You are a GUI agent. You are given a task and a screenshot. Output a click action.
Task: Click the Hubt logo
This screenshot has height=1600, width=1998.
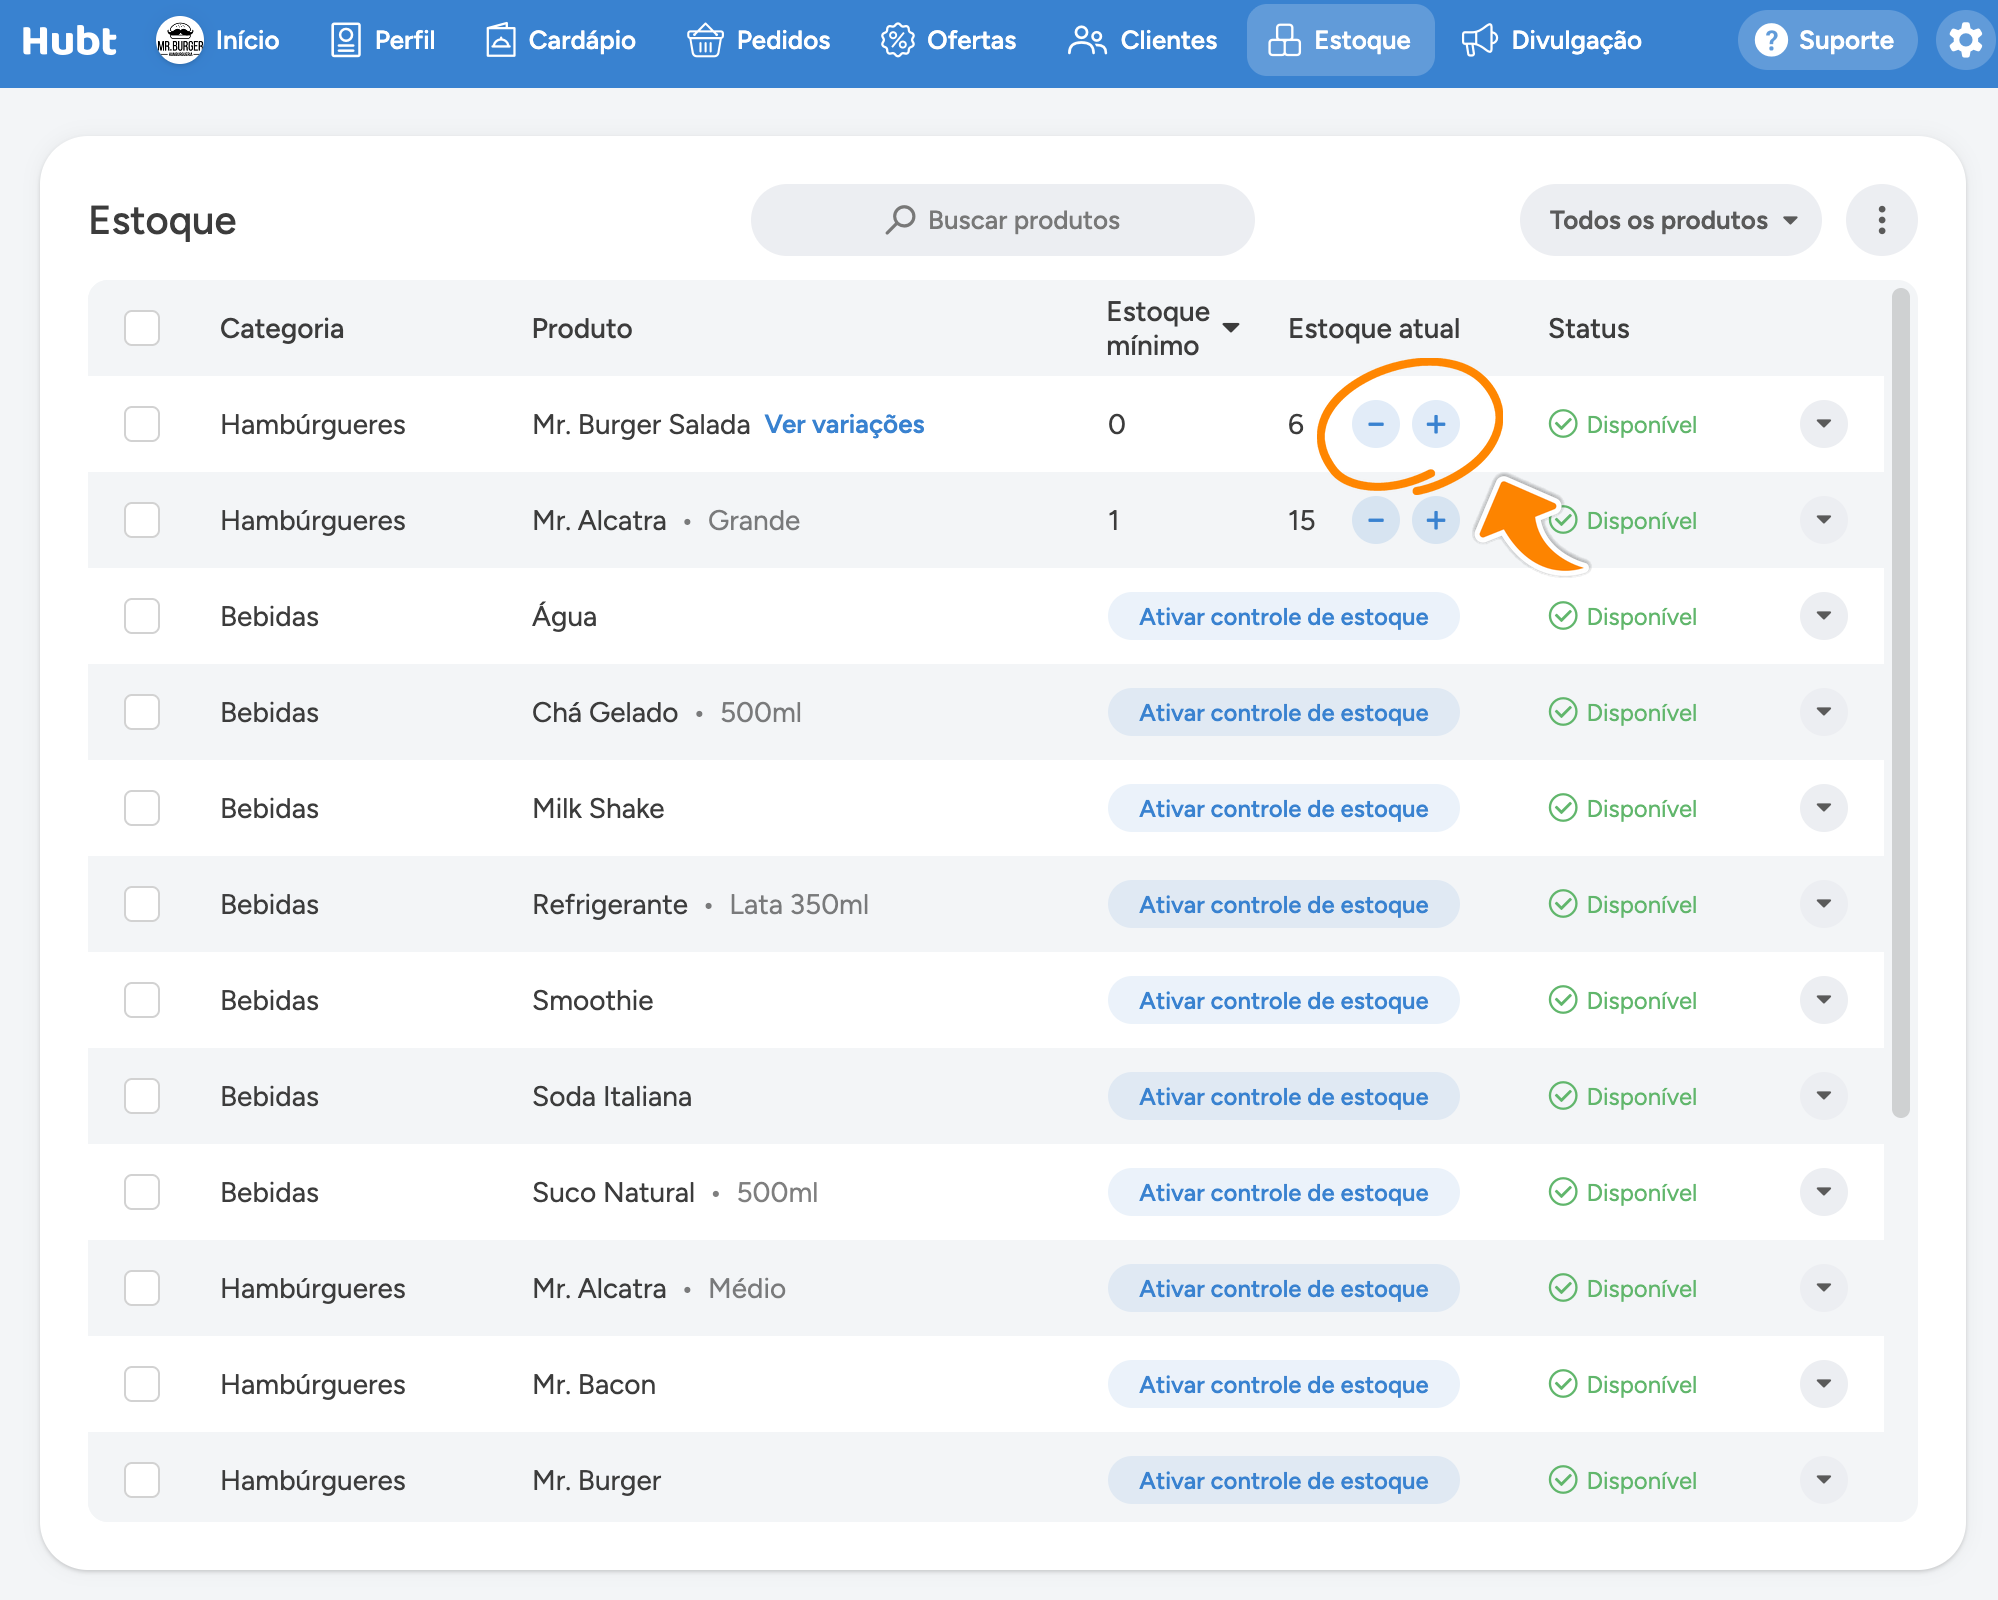point(69,40)
